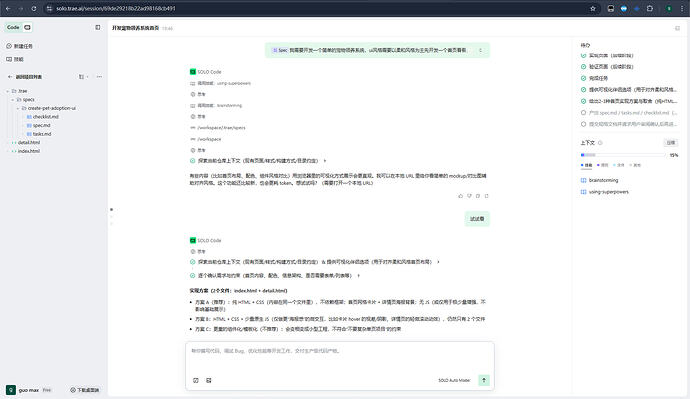Click the second SOLO Code logo icon
Viewport: 690px width, 399px height.
coord(193,240)
